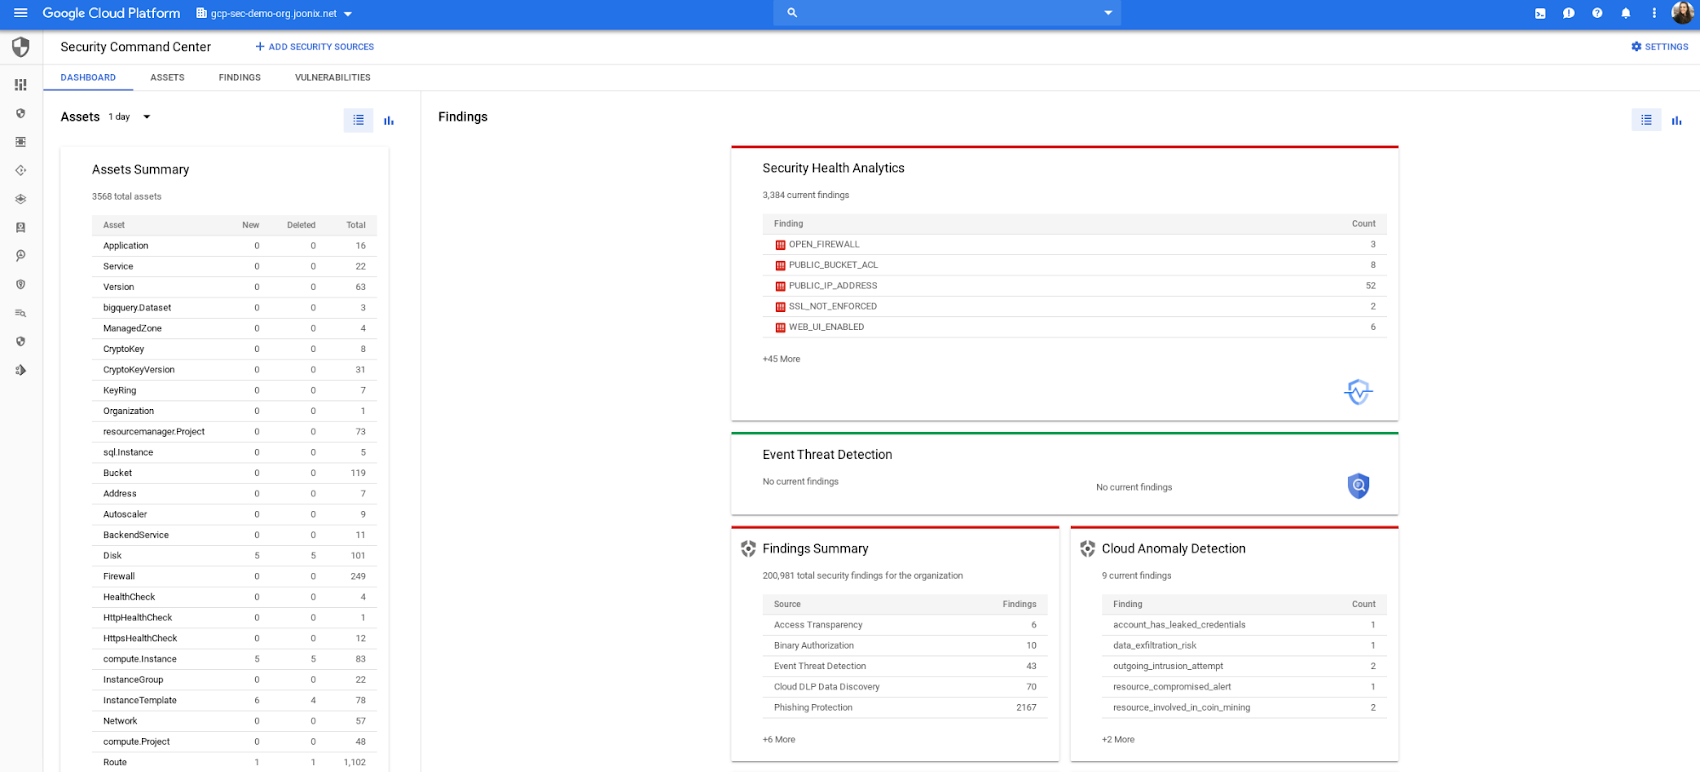Click the Findings Summary card icon
Screen dimensions: 1700x772
748,549
